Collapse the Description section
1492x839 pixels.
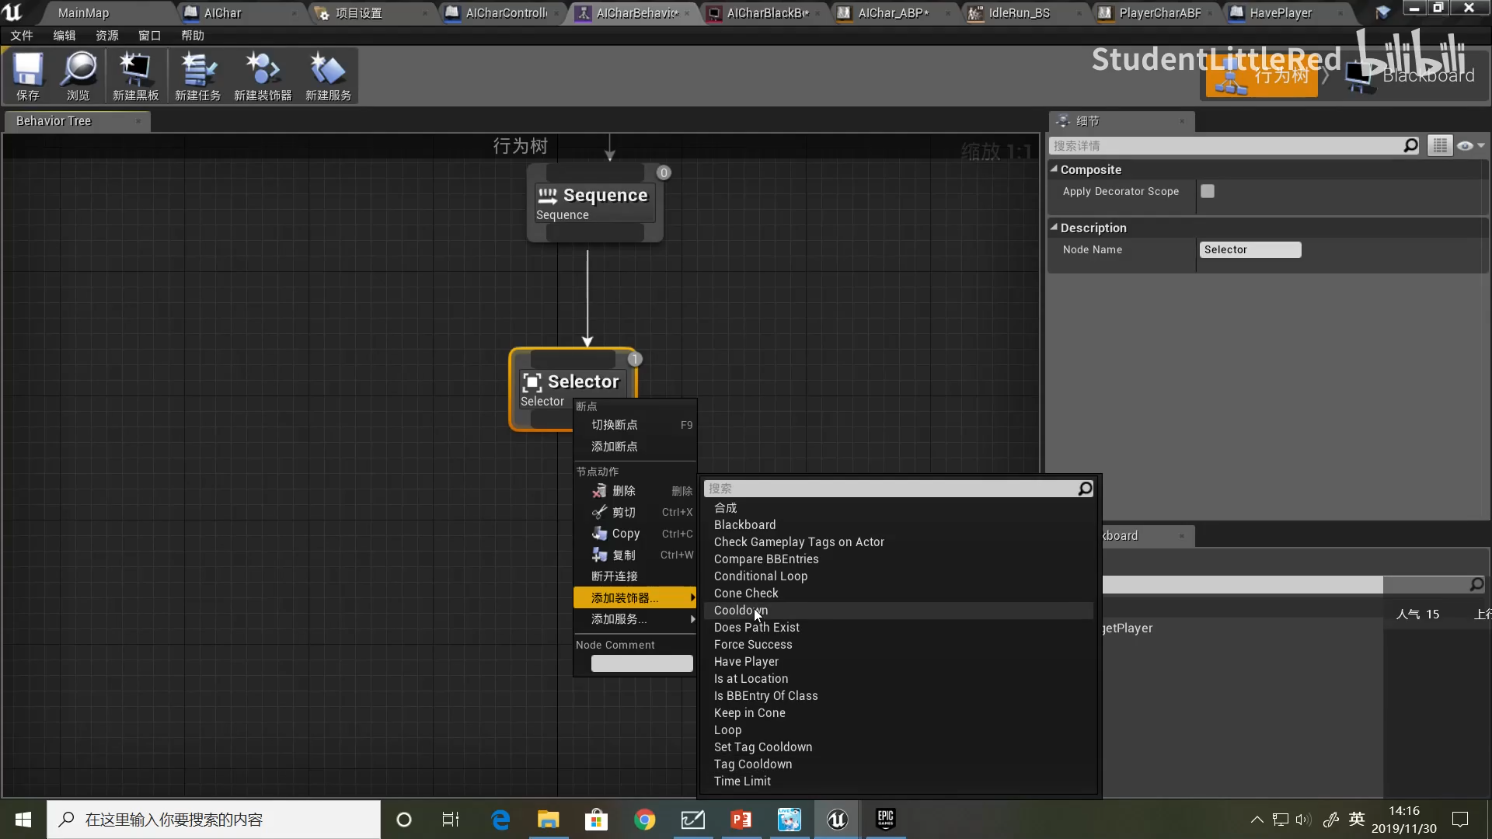(1054, 227)
